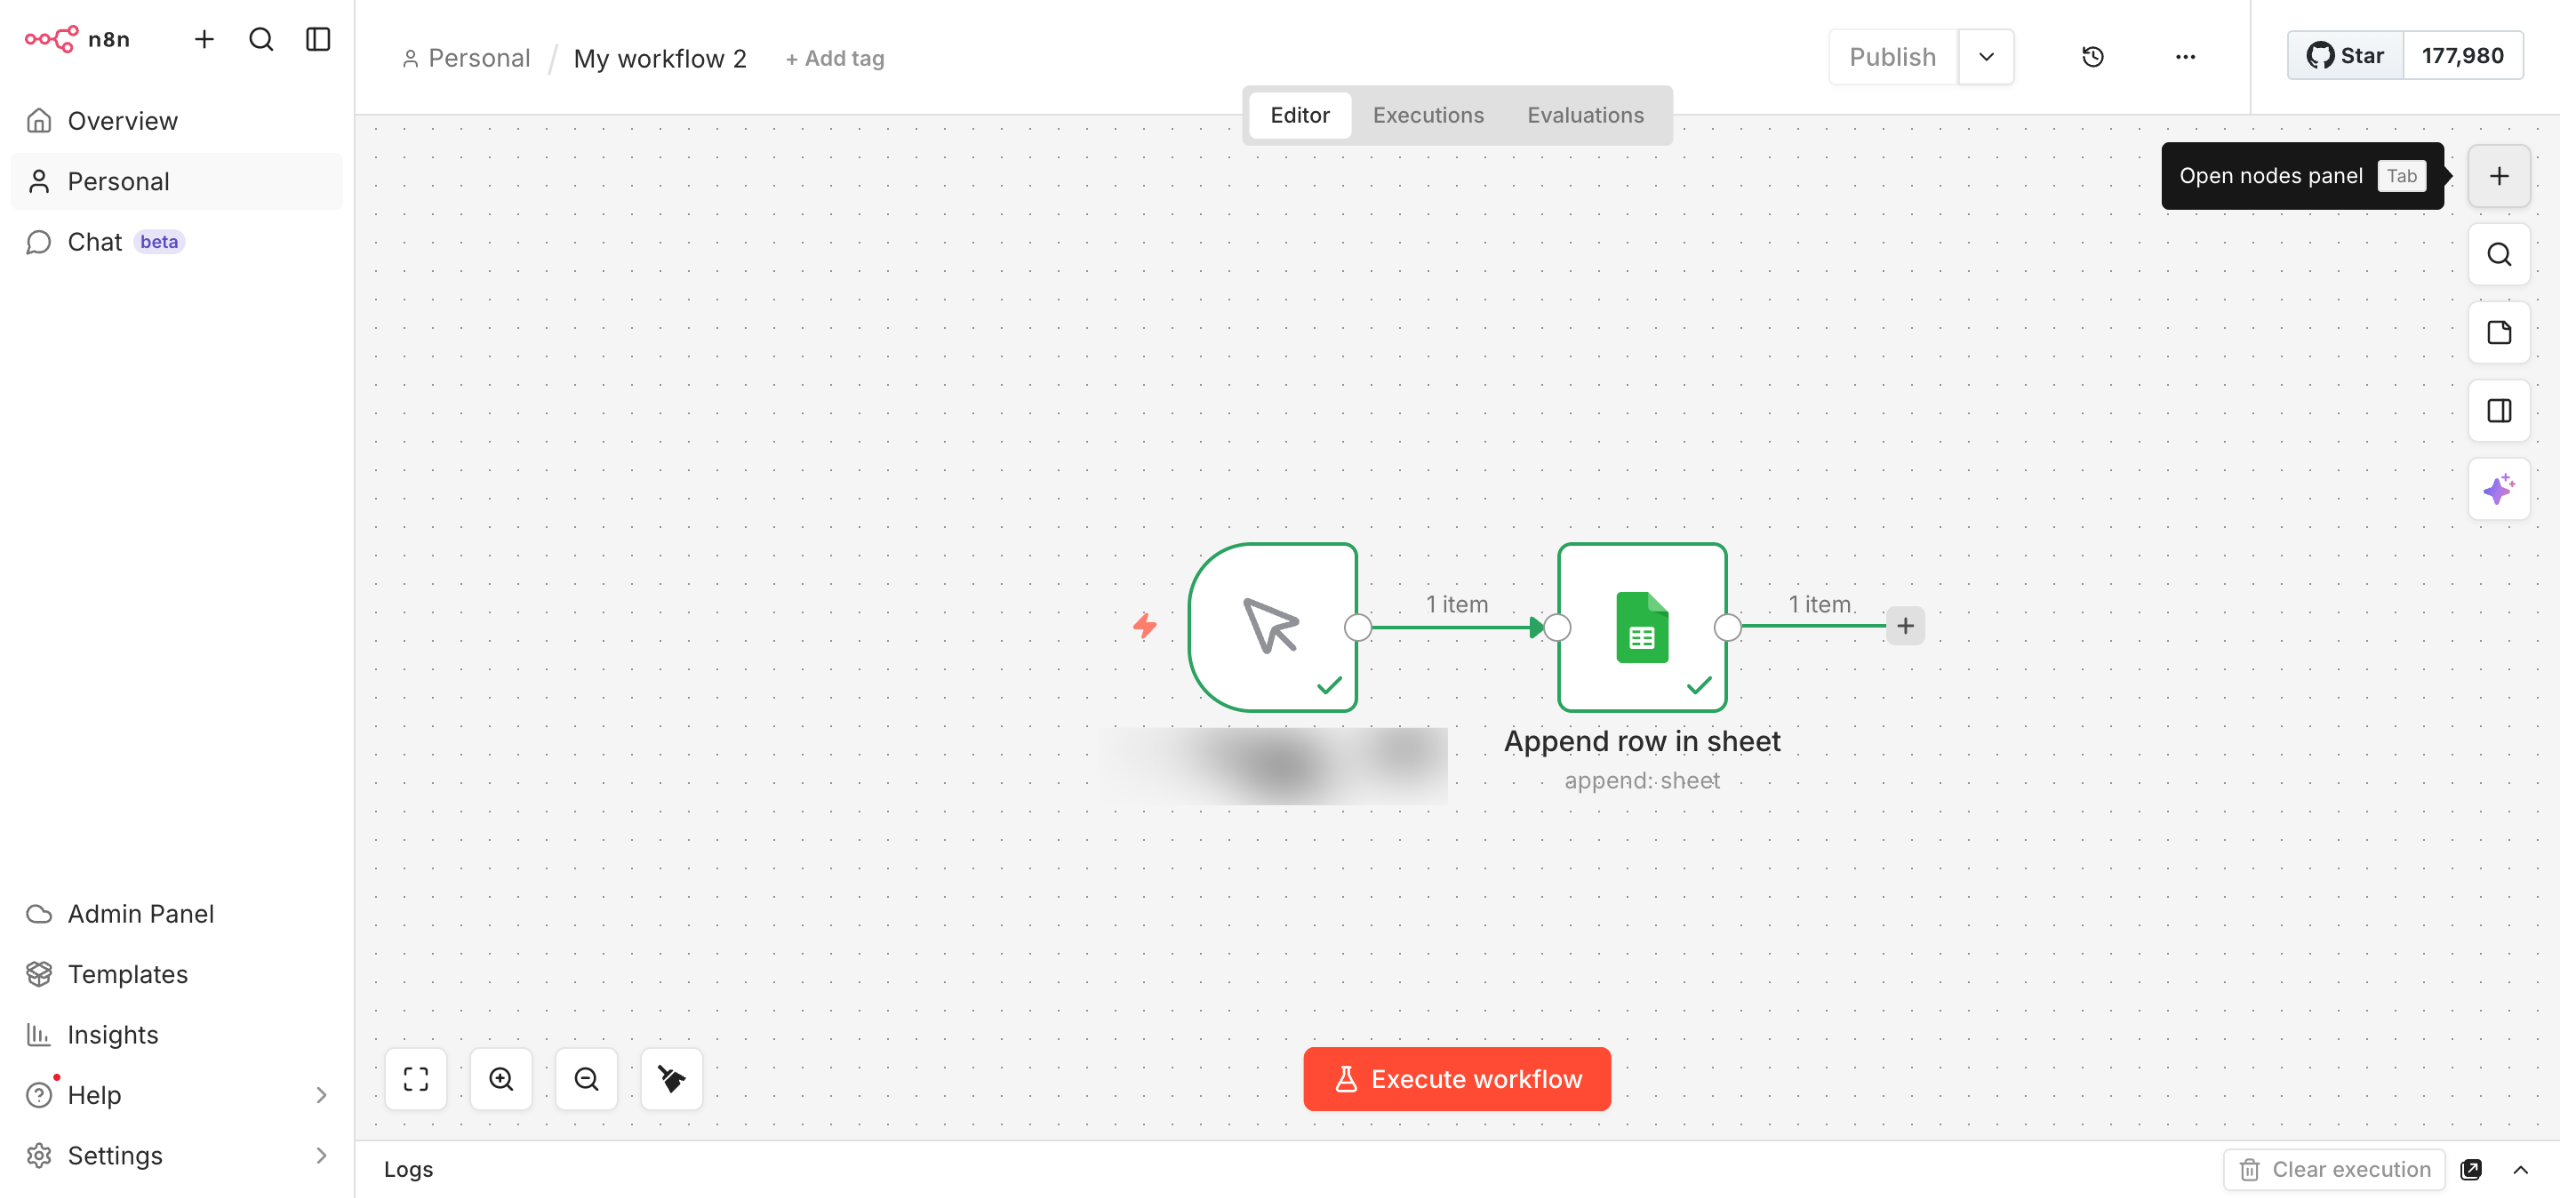Viewport: 2560px width, 1198px height.
Task: Open the AI assistant sparkle icon
Action: (x=2498, y=489)
